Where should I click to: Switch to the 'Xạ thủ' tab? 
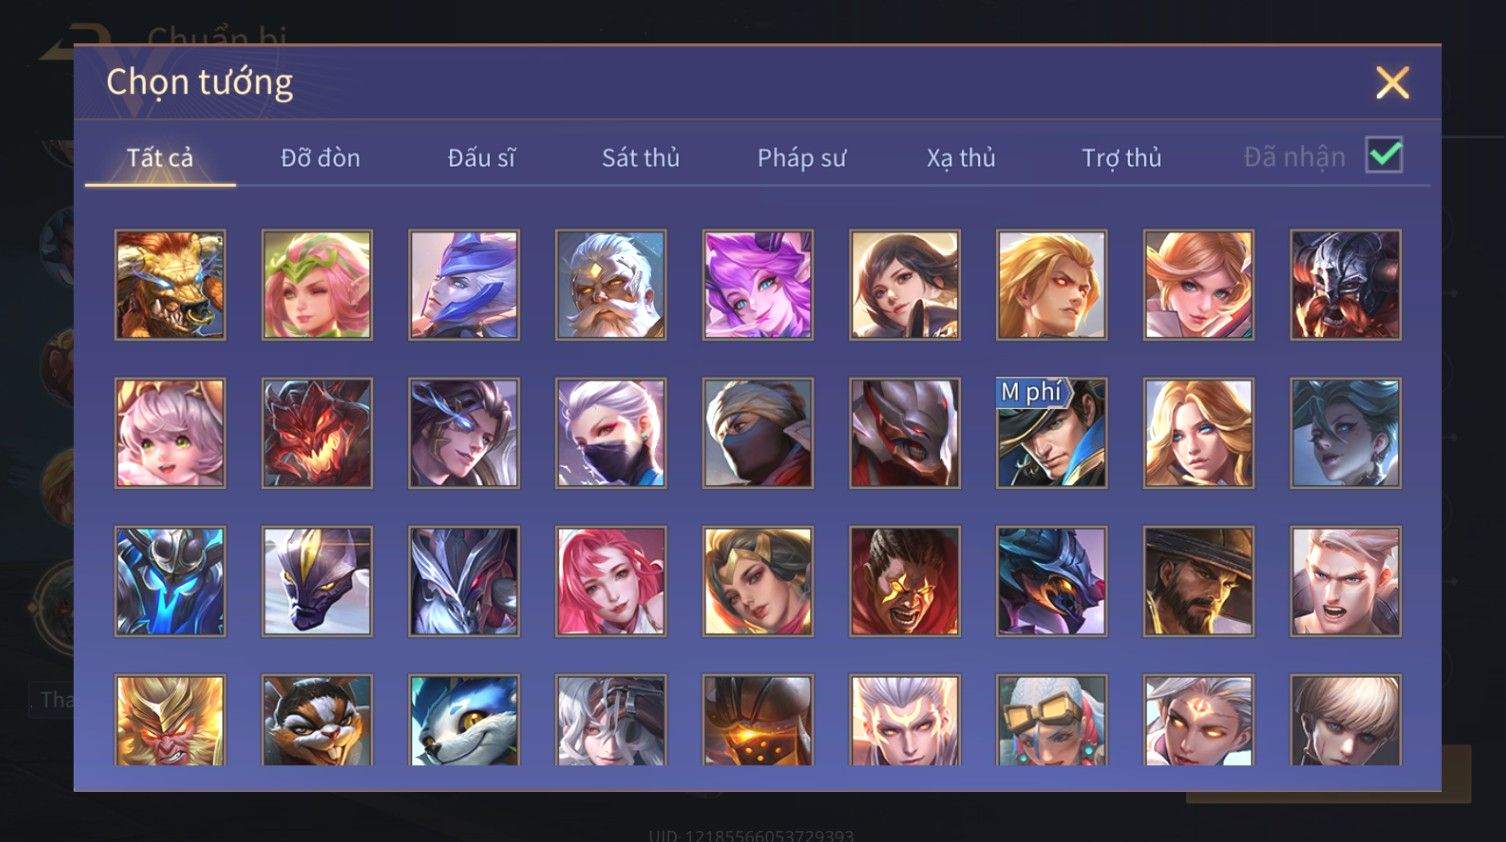(961, 158)
